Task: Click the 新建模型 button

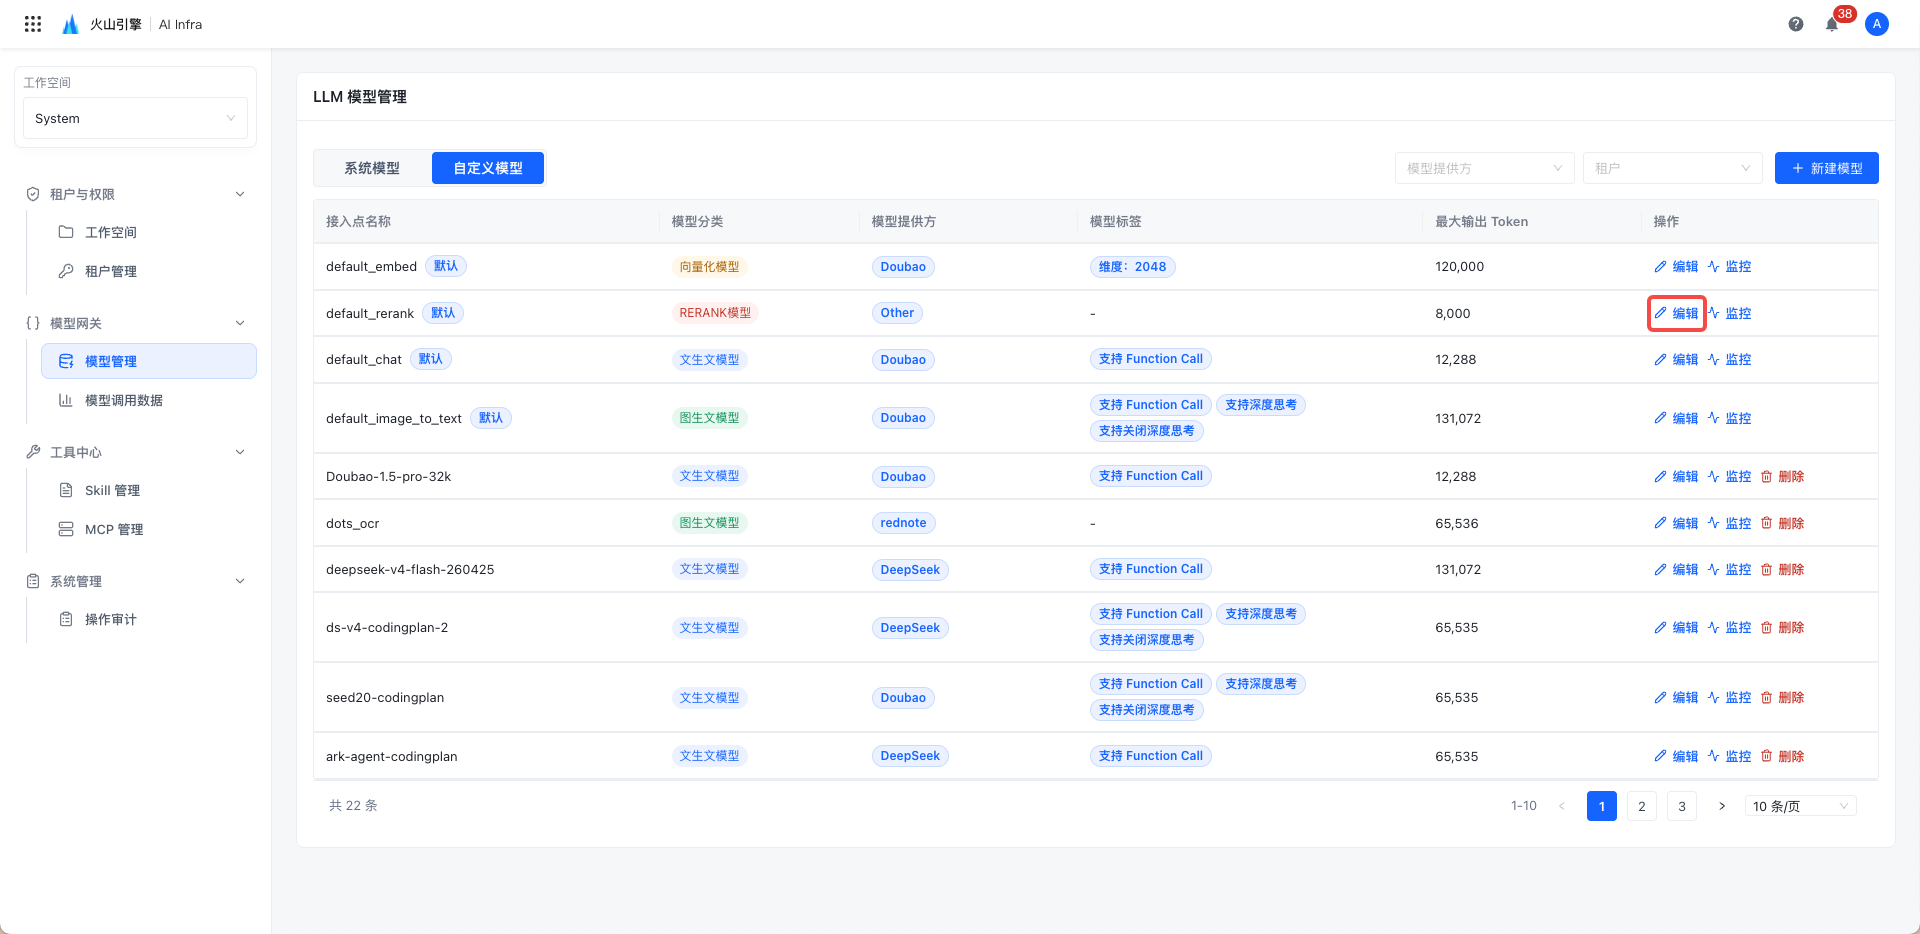Action: [1827, 168]
